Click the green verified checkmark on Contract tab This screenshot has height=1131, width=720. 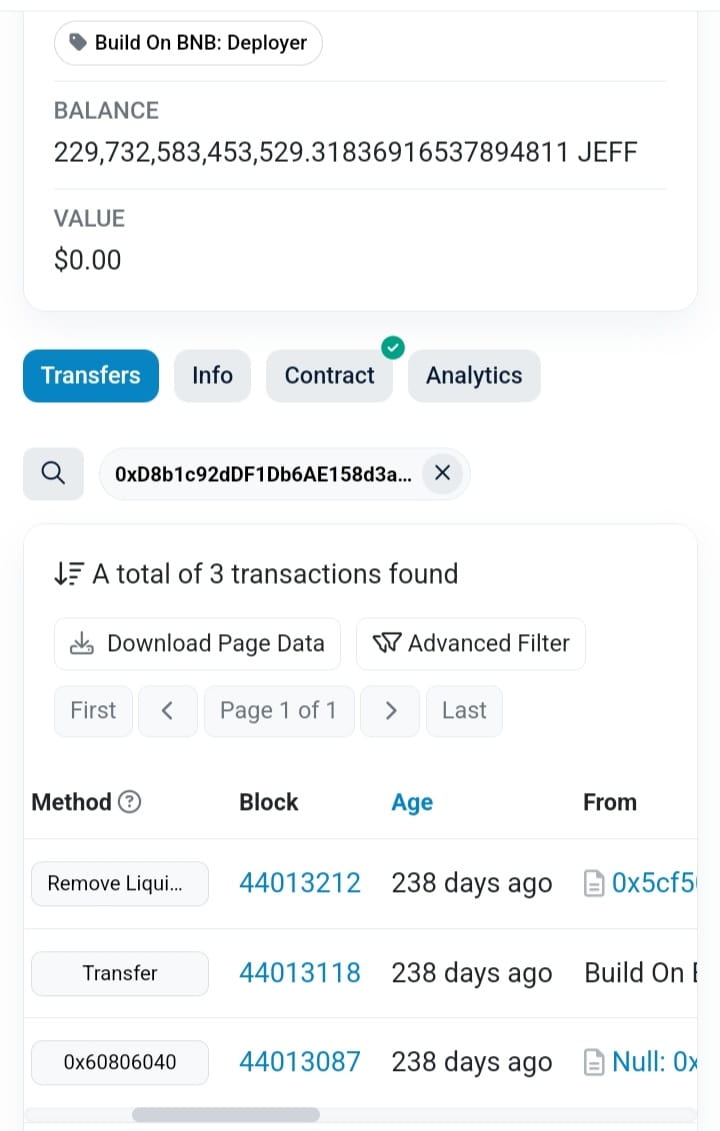click(x=392, y=348)
